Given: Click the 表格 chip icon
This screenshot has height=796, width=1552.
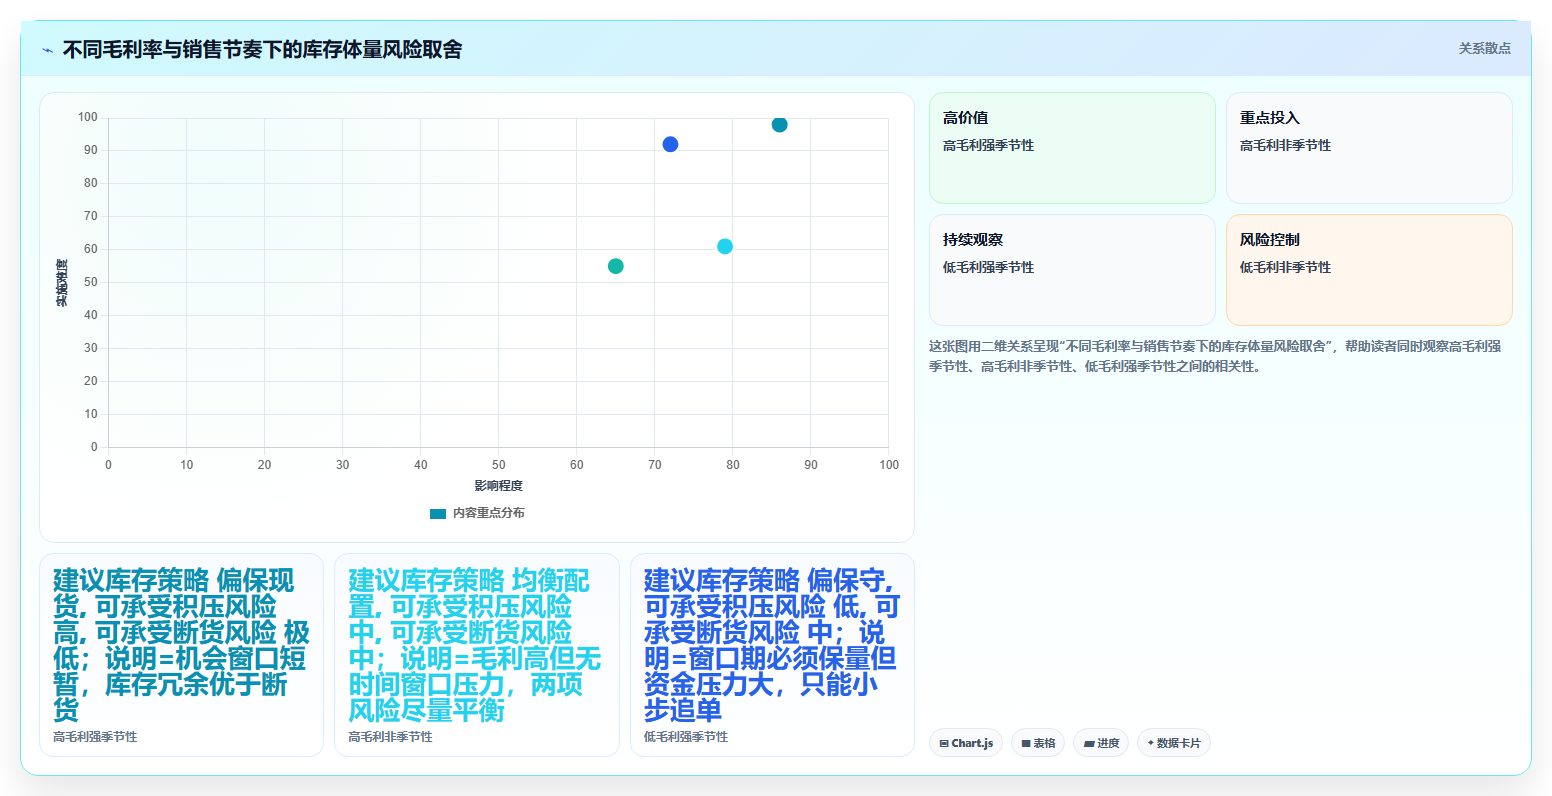Looking at the screenshot, I should coord(1026,744).
